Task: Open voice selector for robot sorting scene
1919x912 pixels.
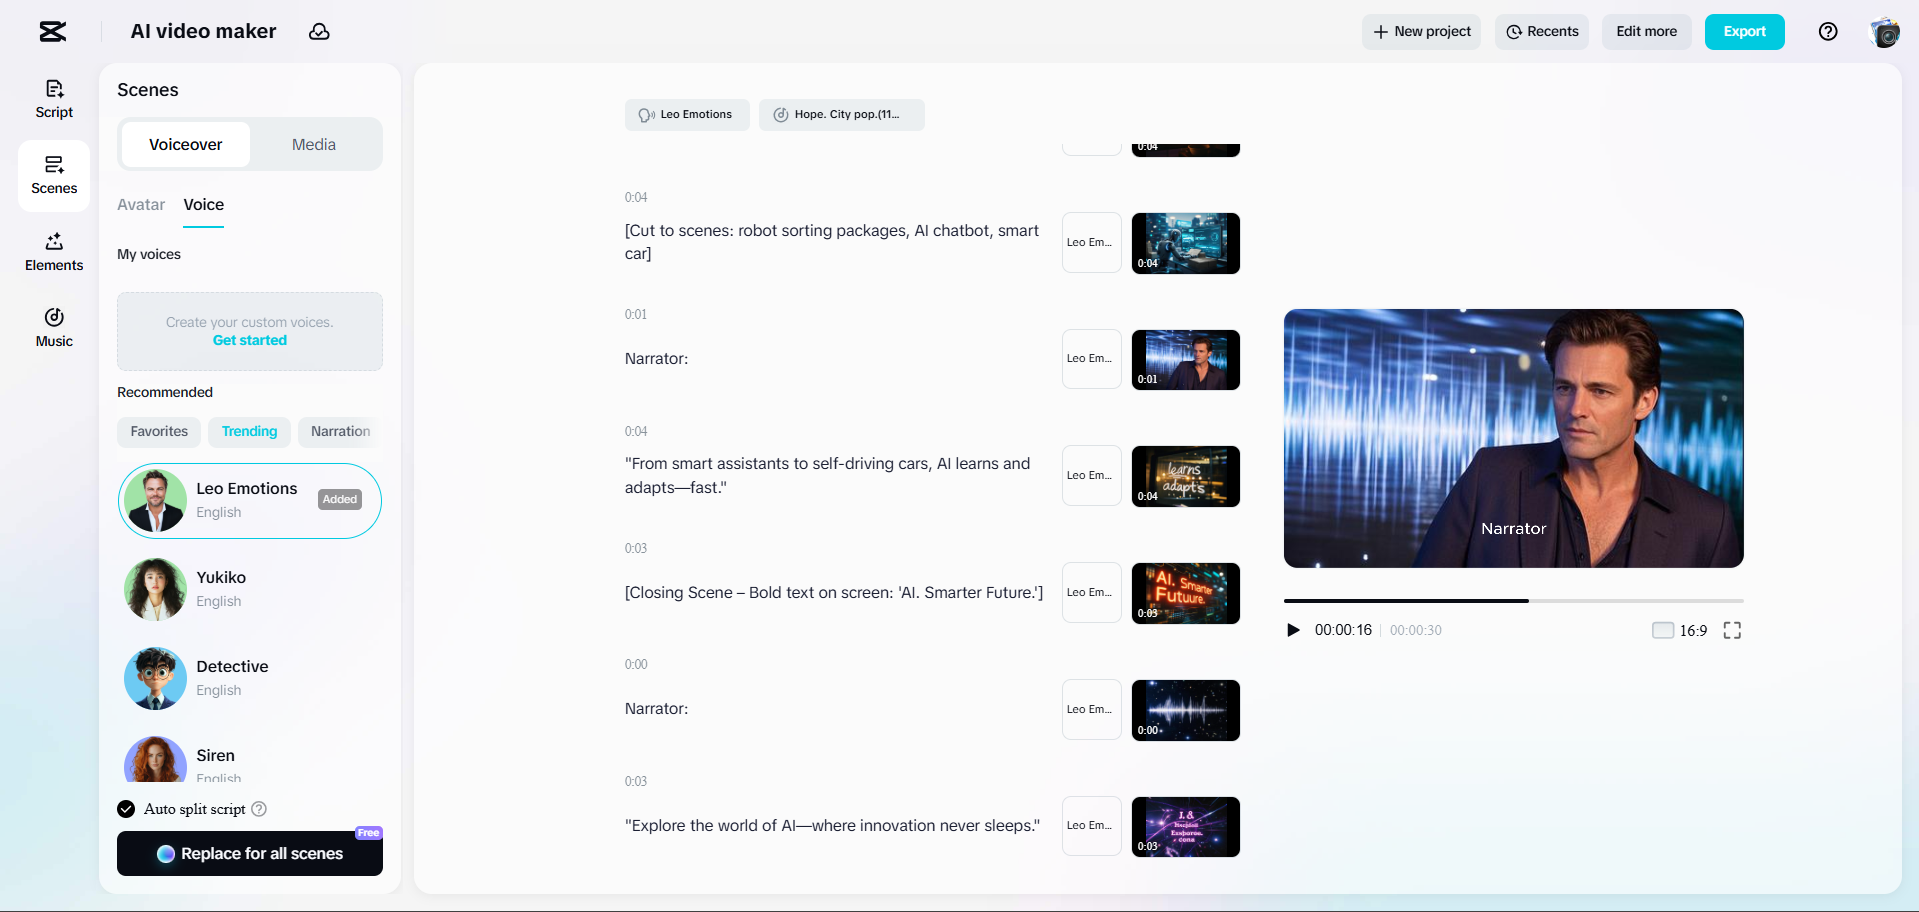Action: [1092, 243]
